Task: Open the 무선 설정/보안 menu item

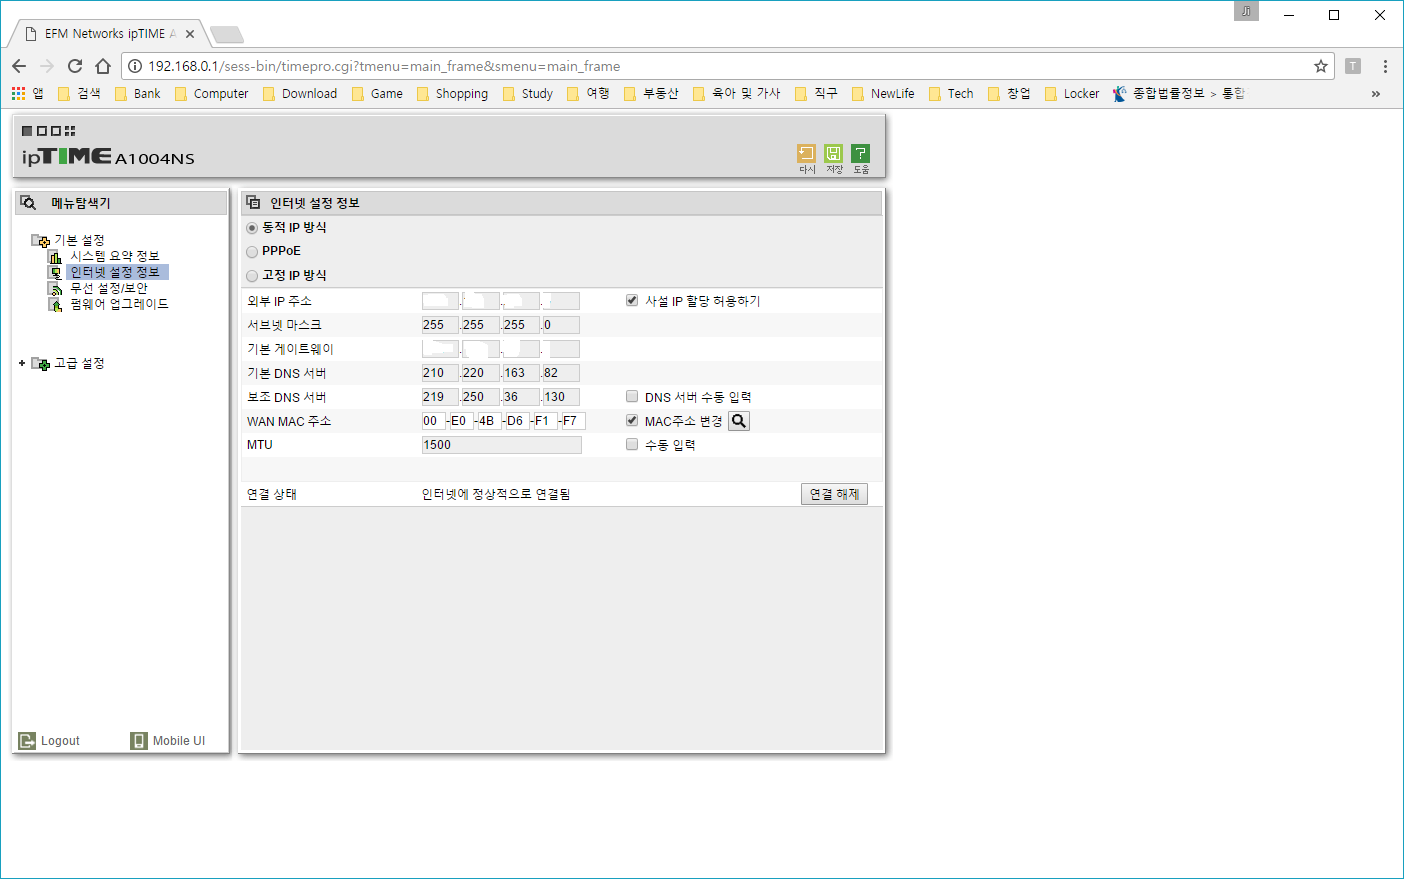Action: click(109, 289)
